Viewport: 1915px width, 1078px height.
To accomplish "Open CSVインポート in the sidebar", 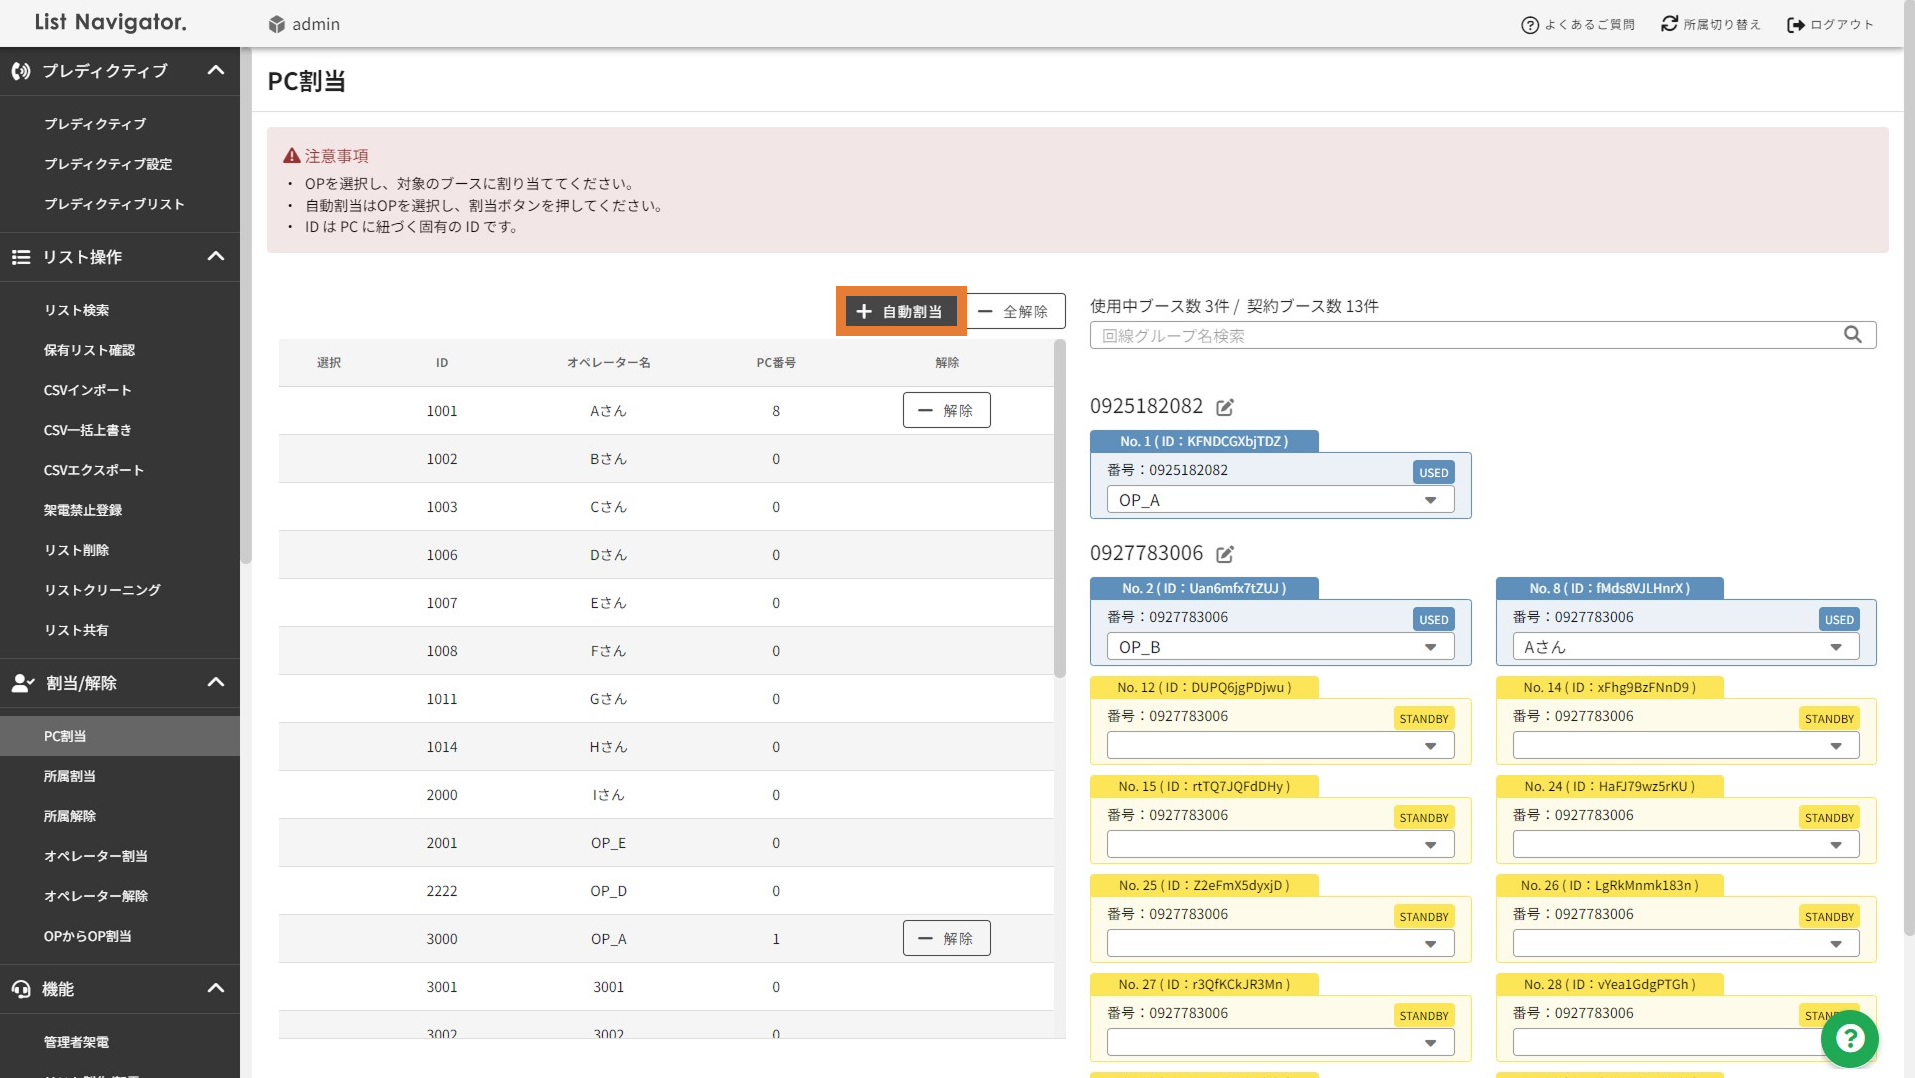I will (87, 390).
